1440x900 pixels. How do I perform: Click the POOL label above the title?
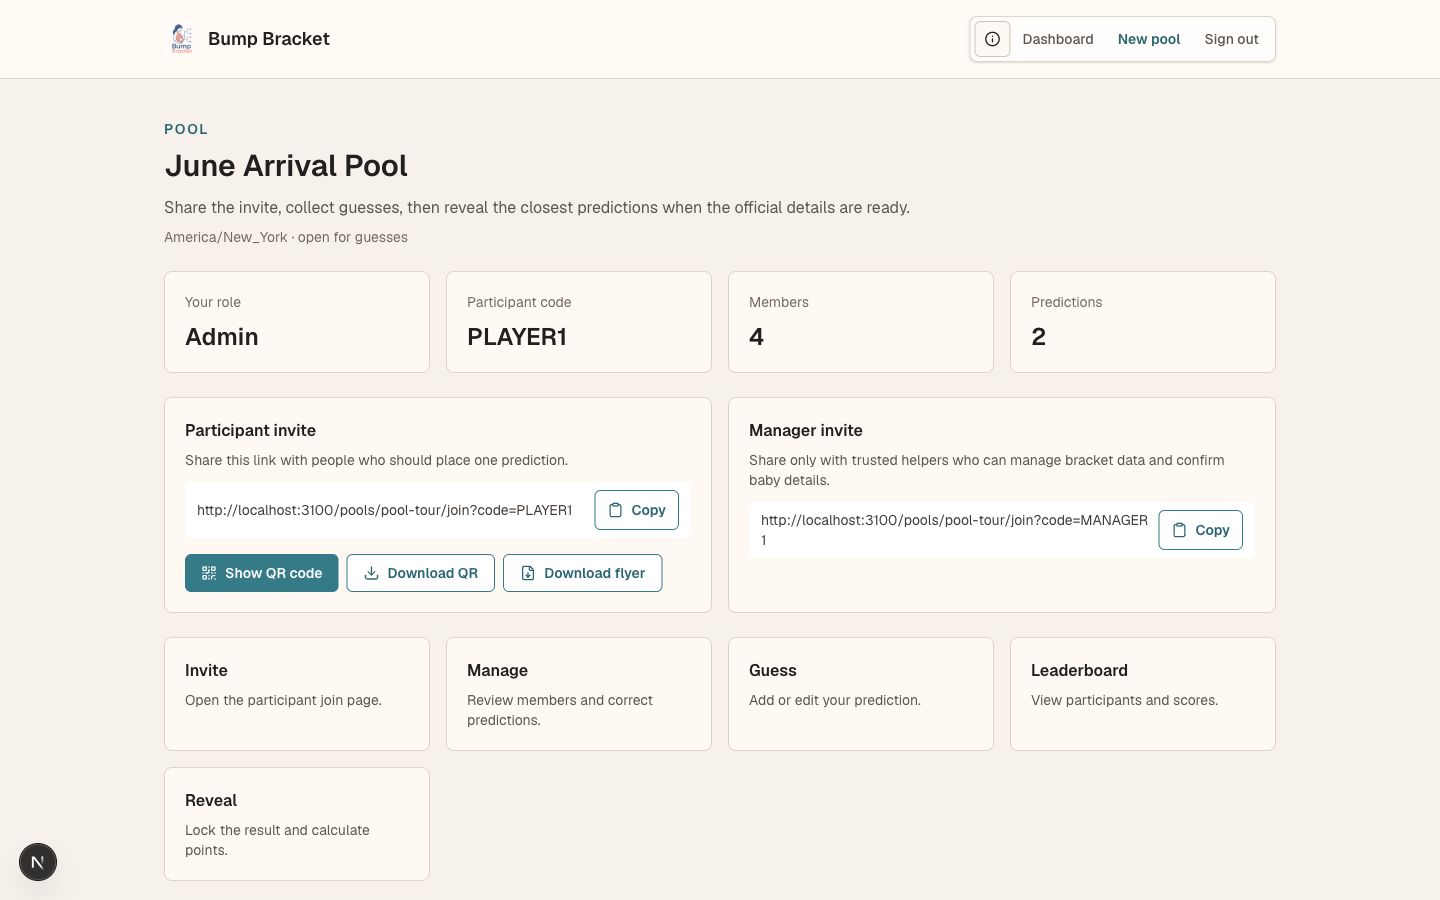186,129
